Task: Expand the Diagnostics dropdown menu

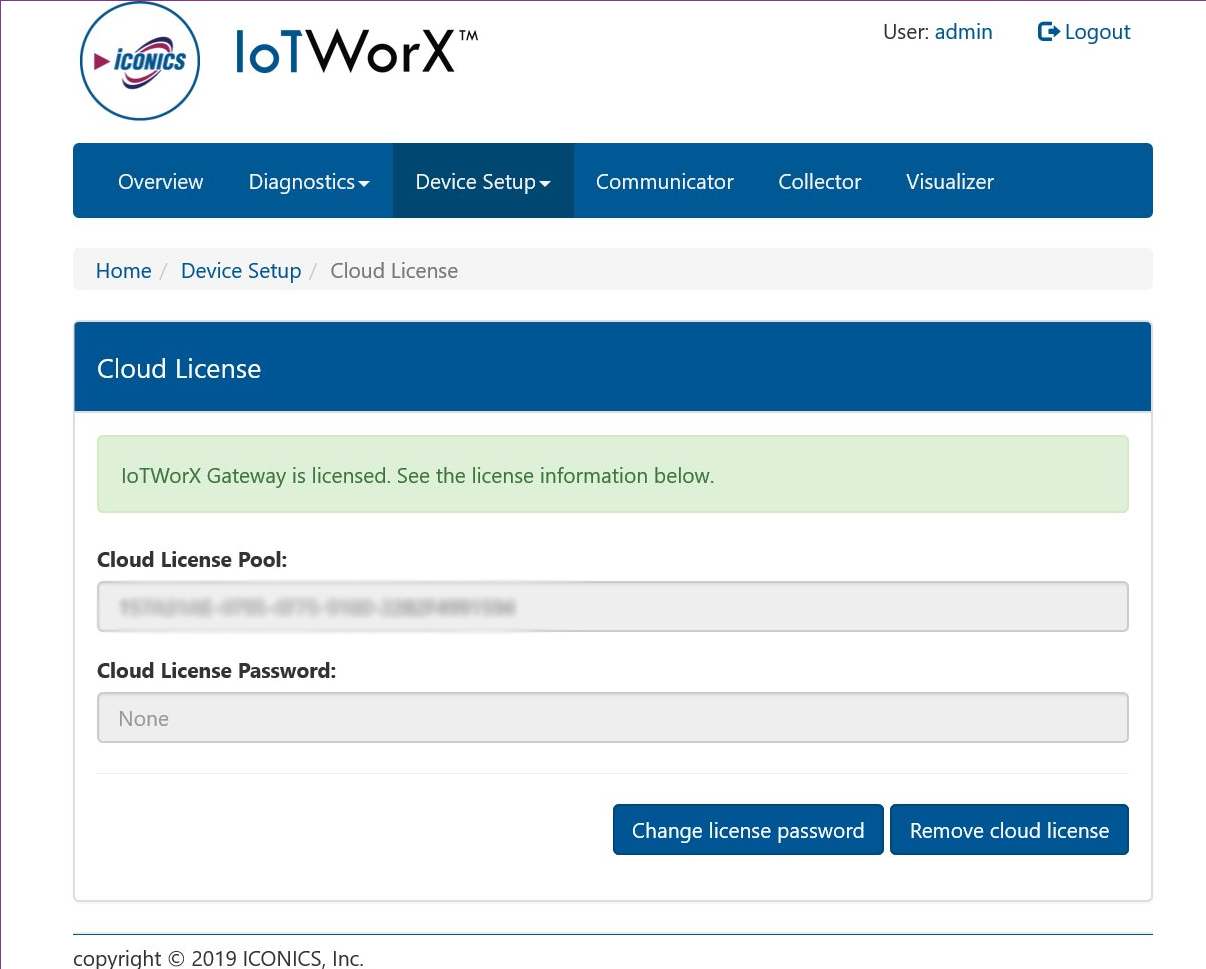Action: (309, 181)
